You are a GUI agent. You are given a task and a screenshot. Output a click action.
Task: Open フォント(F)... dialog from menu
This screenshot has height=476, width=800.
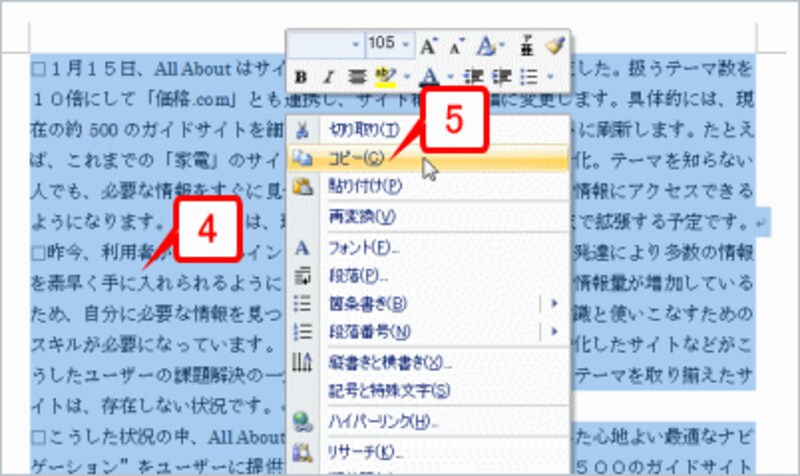pyautogui.click(x=429, y=248)
